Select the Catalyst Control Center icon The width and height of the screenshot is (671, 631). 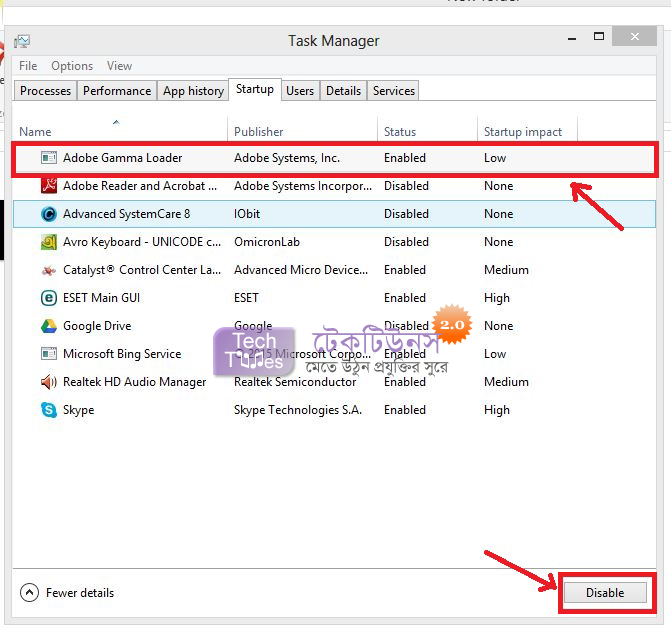(x=49, y=270)
